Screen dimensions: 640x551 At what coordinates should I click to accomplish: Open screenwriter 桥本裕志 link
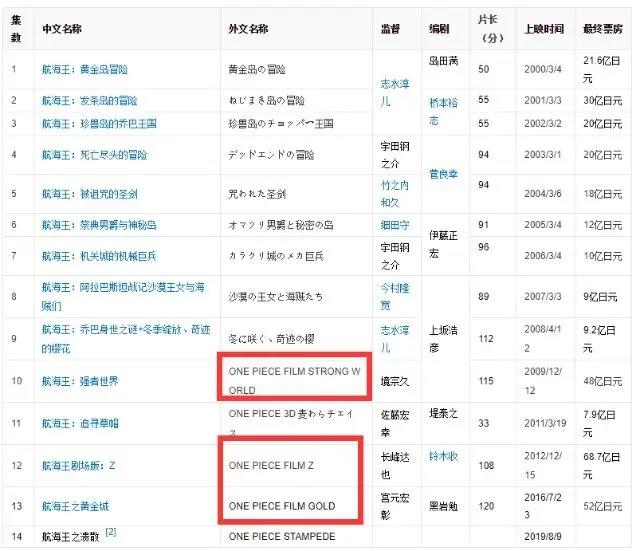click(x=443, y=111)
